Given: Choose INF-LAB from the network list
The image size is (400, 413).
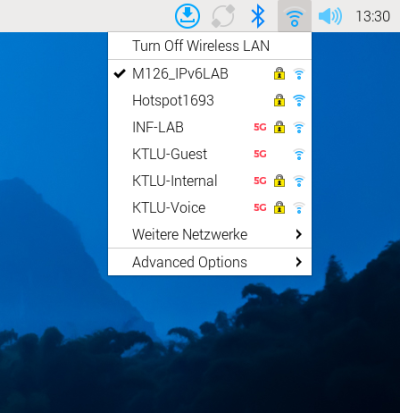Looking at the screenshot, I should (210, 127).
